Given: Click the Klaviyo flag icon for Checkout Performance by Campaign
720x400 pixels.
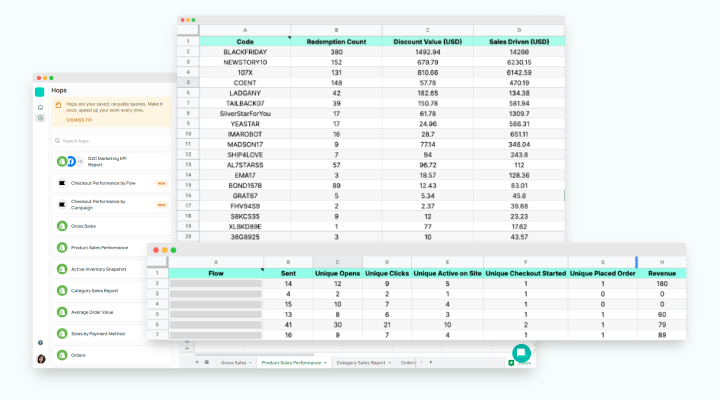Looking at the screenshot, I should tap(62, 204).
